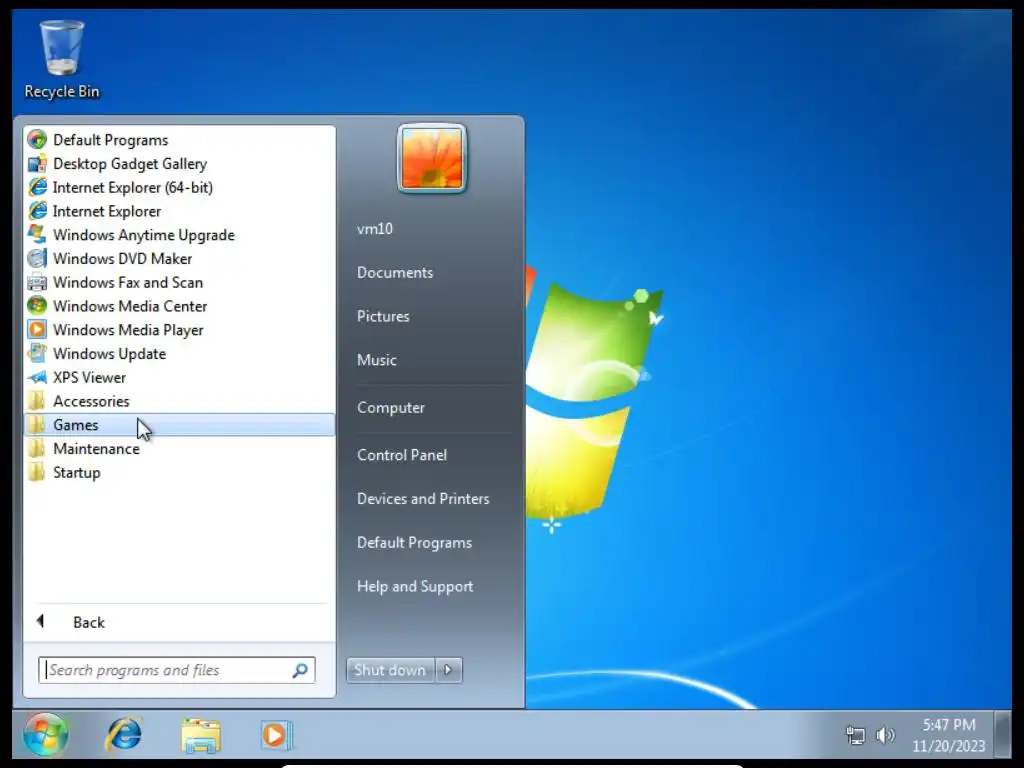Open Windows Explorer folder taskbar icon
Viewport: 1024px width, 768px height.
tap(200, 735)
